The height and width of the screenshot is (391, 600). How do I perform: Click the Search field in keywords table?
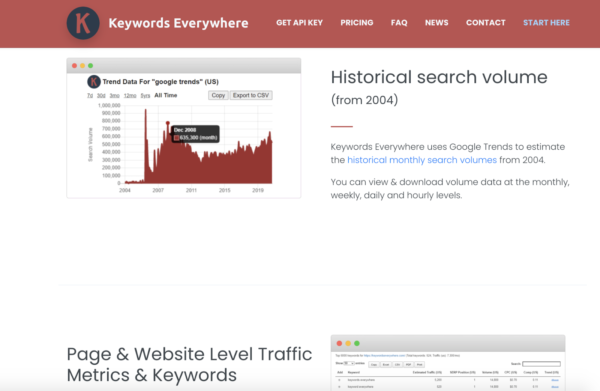tap(541, 364)
